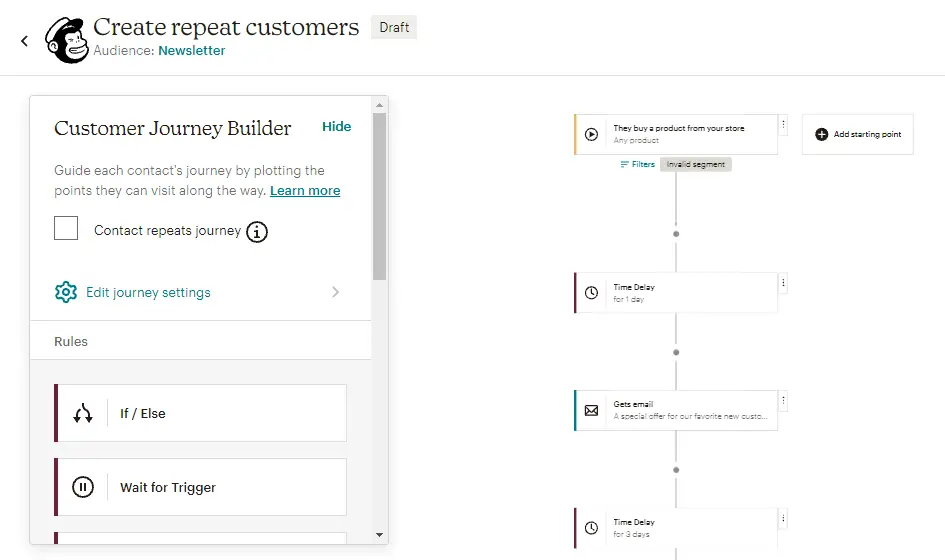The height and width of the screenshot is (560, 945).
Task: Click the Invalid segment tag
Action: pyautogui.click(x=695, y=165)
